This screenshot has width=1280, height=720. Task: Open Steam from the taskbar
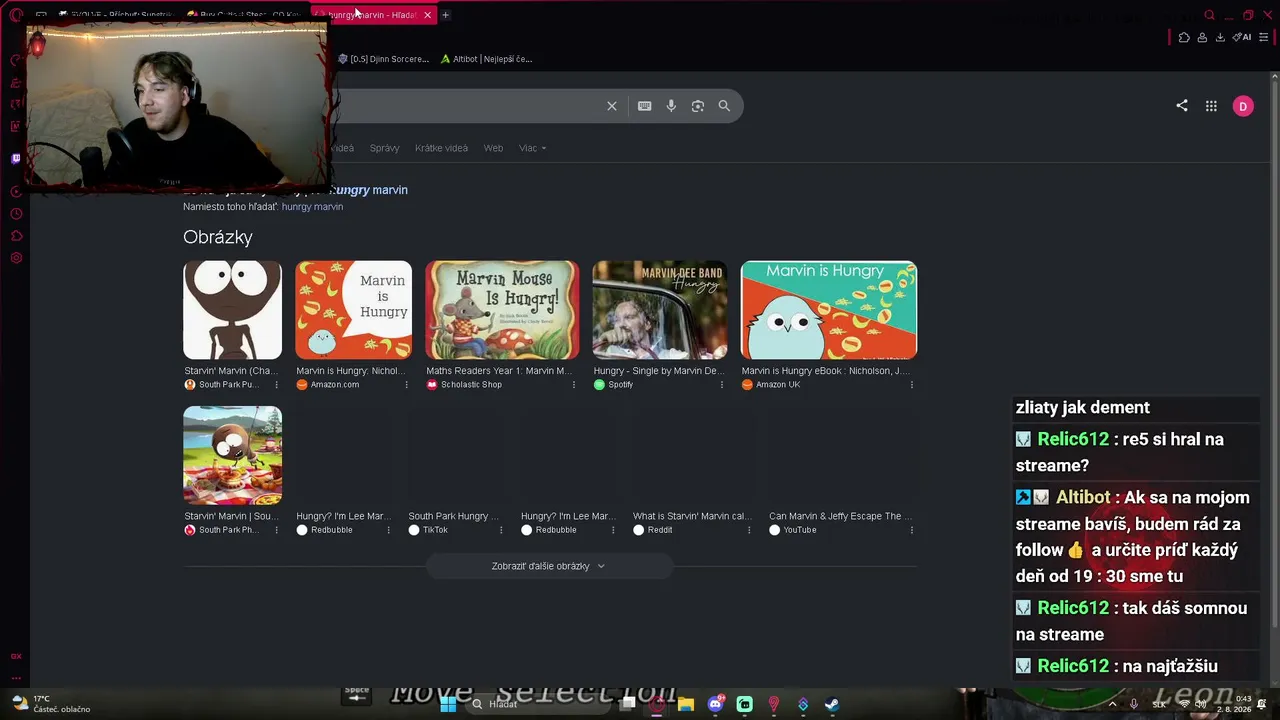pyautogui.click(x=831, y=704)
